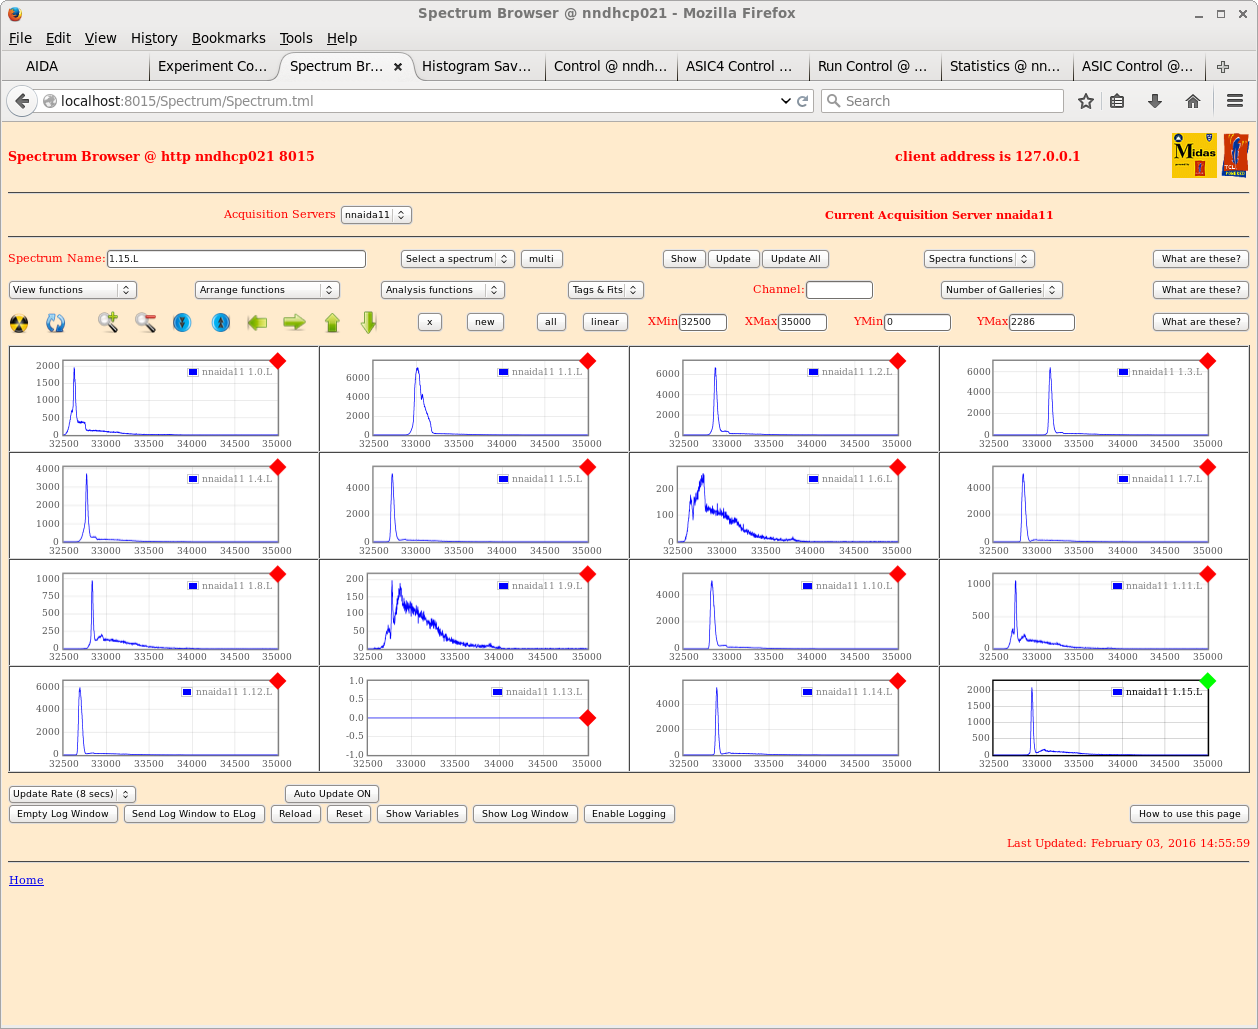Viewport: 1258px width, 1029px height.
Task: Reload page via the URL bar icon
Action: pos(803,101)
